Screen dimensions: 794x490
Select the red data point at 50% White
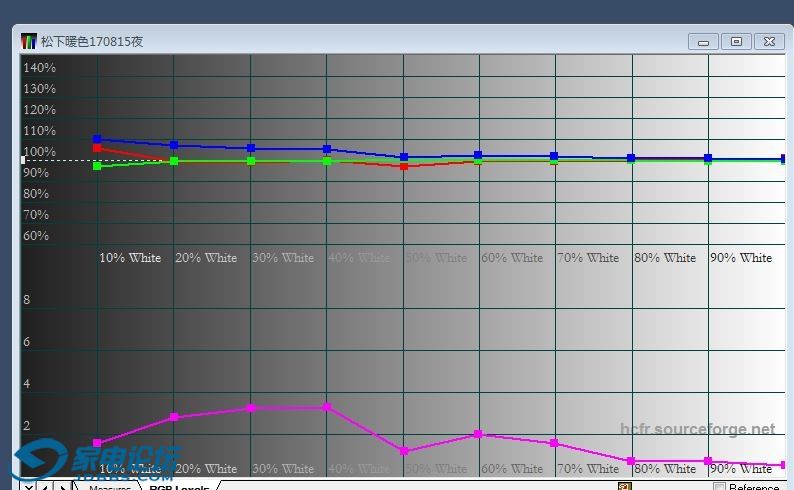404,166
